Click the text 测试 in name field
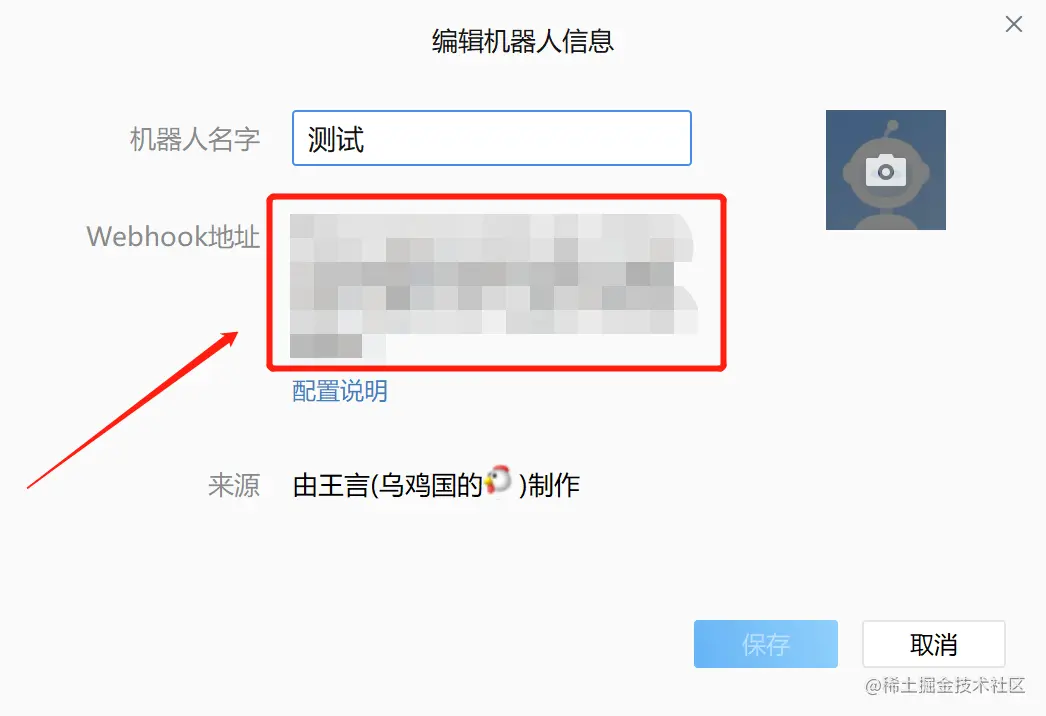 (x=336, y=140)
